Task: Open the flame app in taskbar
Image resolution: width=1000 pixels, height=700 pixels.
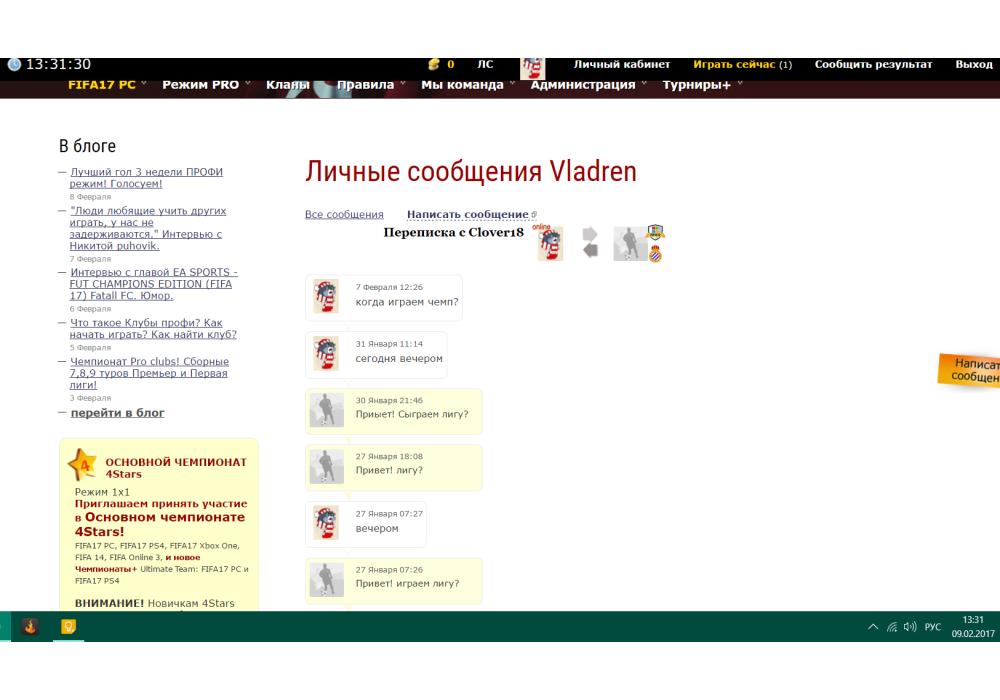Action: click(x=30, y=627)
